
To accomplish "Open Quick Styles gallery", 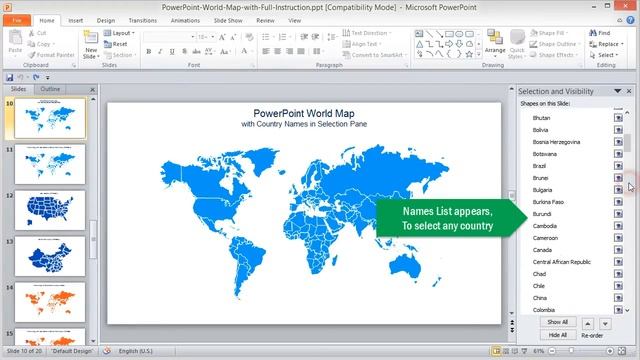I will click(517, 44).
